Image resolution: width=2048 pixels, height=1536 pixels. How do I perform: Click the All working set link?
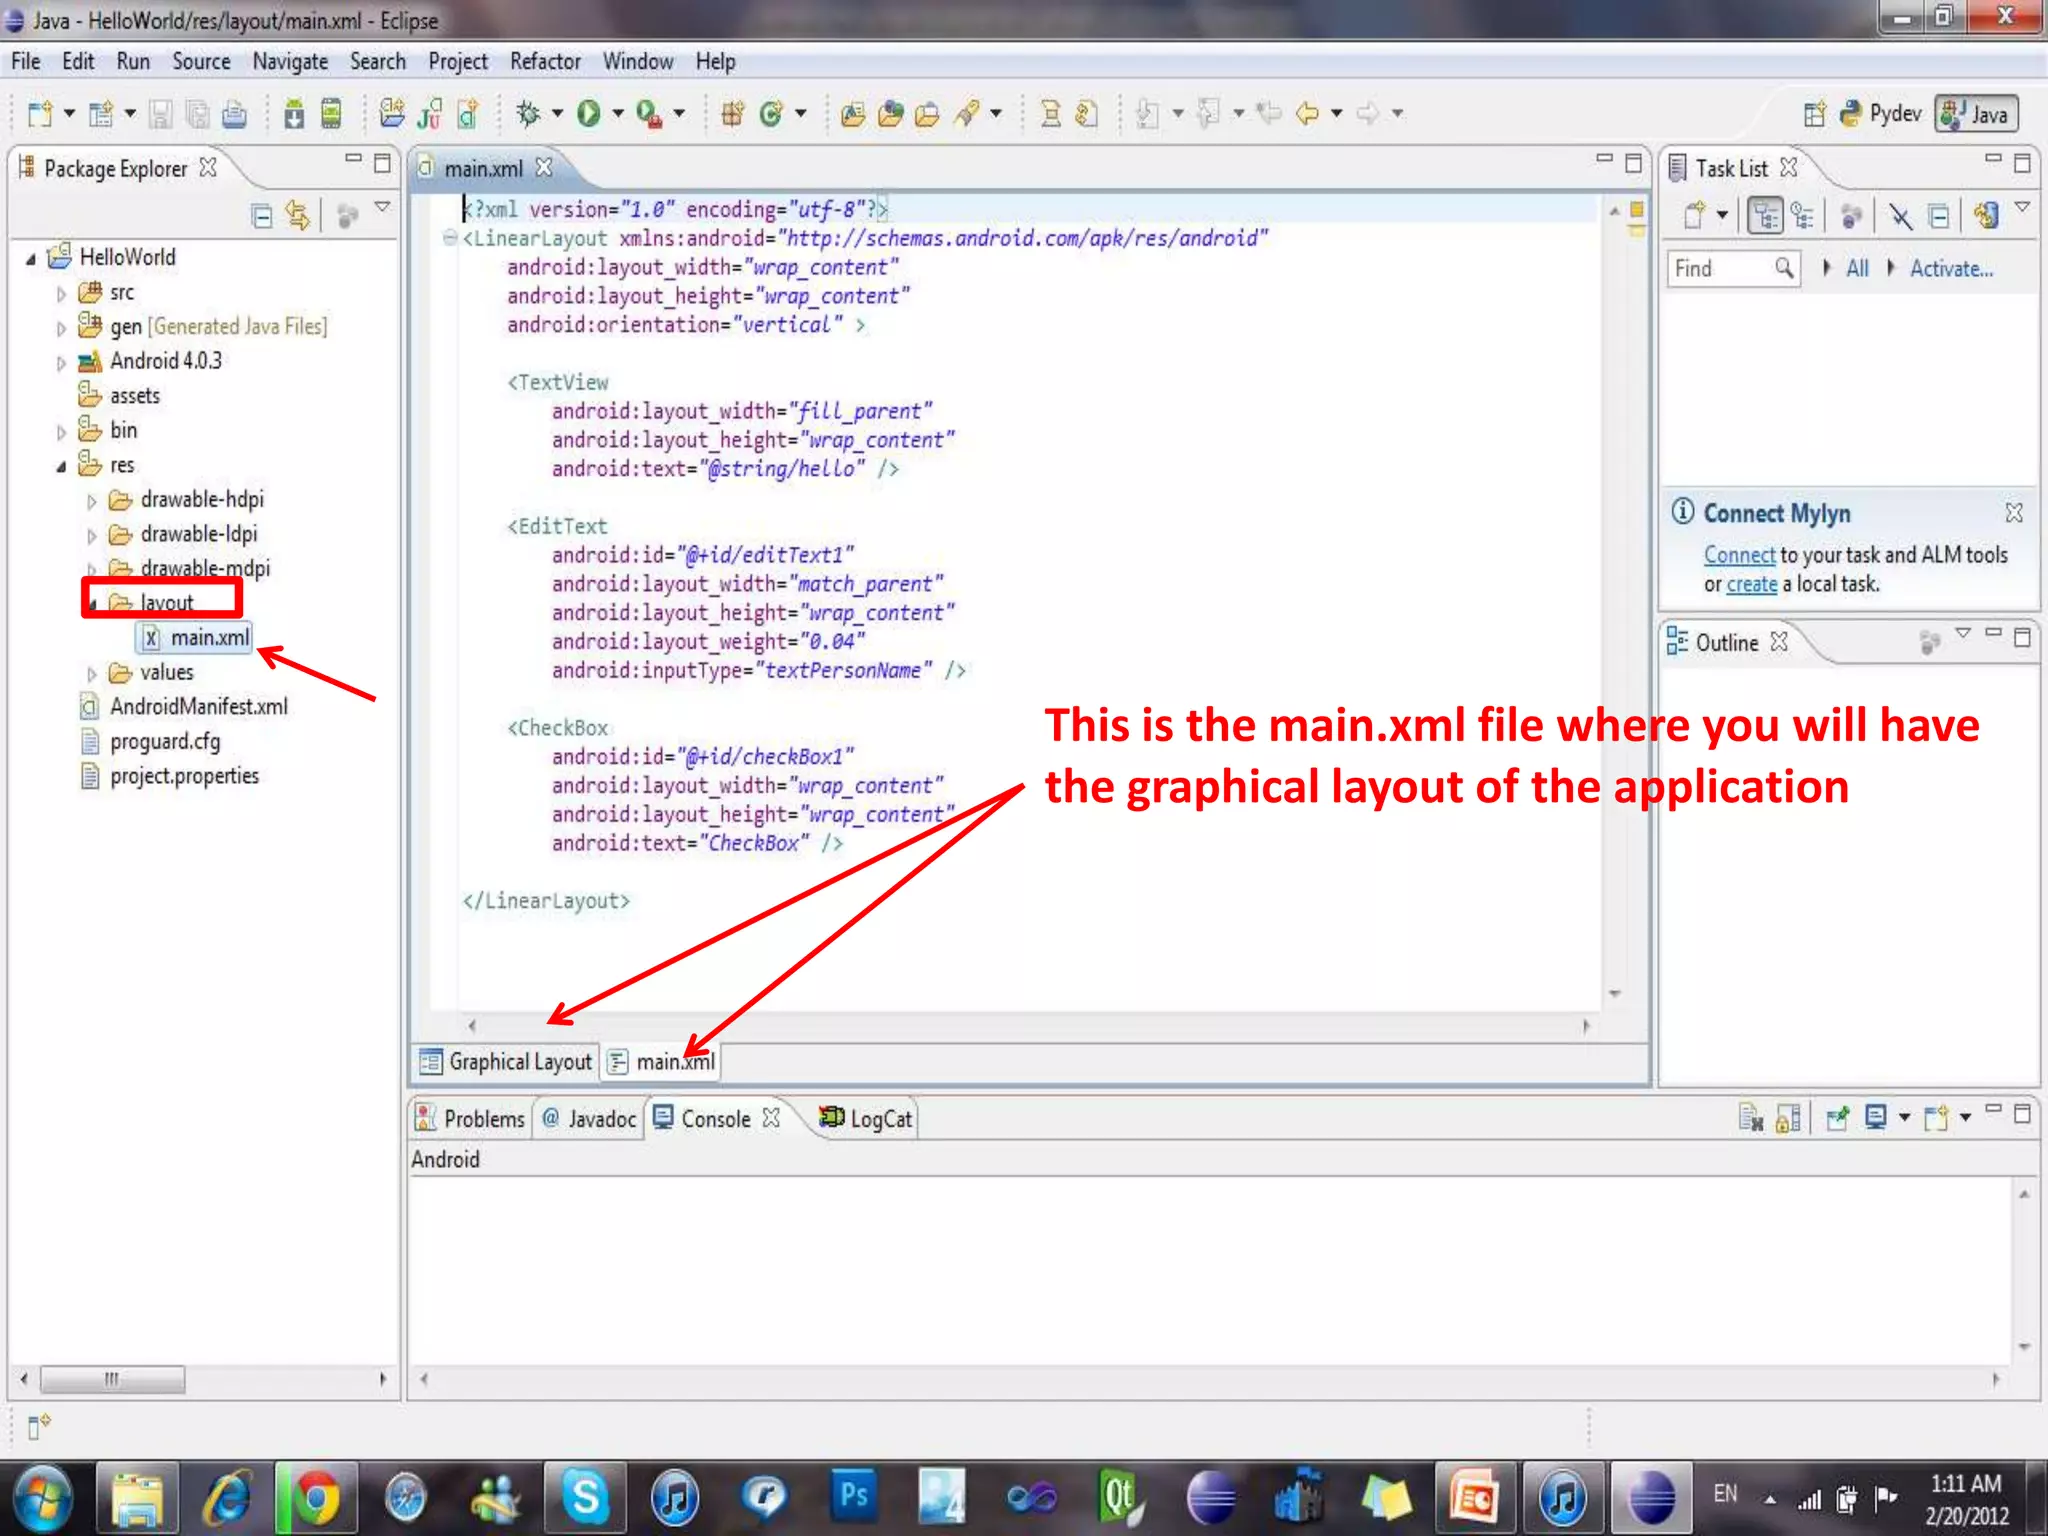1857,268
